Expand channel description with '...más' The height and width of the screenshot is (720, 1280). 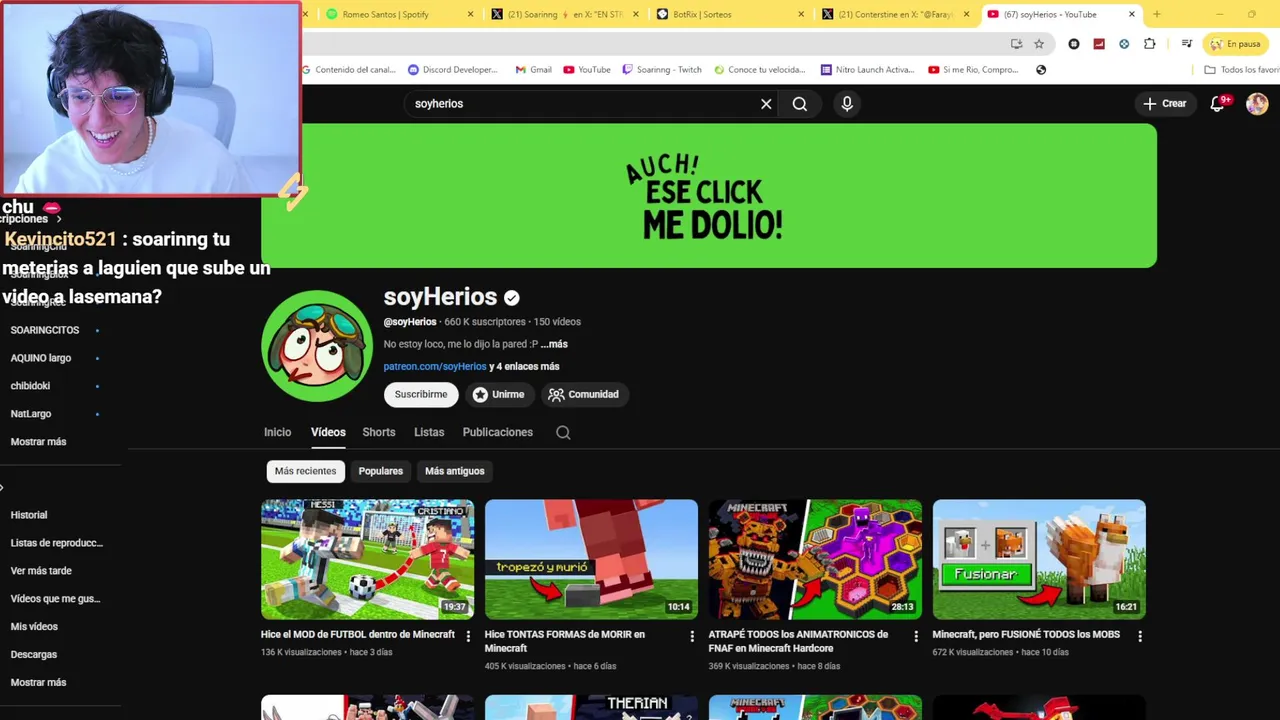coord(554,344)
